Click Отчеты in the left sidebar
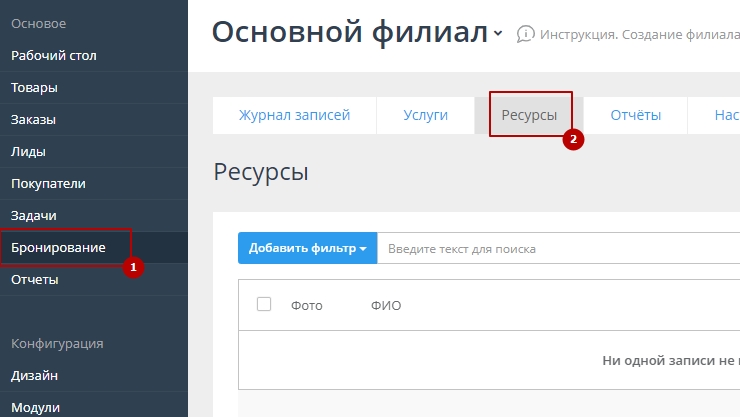 click(x=34, y=279)
